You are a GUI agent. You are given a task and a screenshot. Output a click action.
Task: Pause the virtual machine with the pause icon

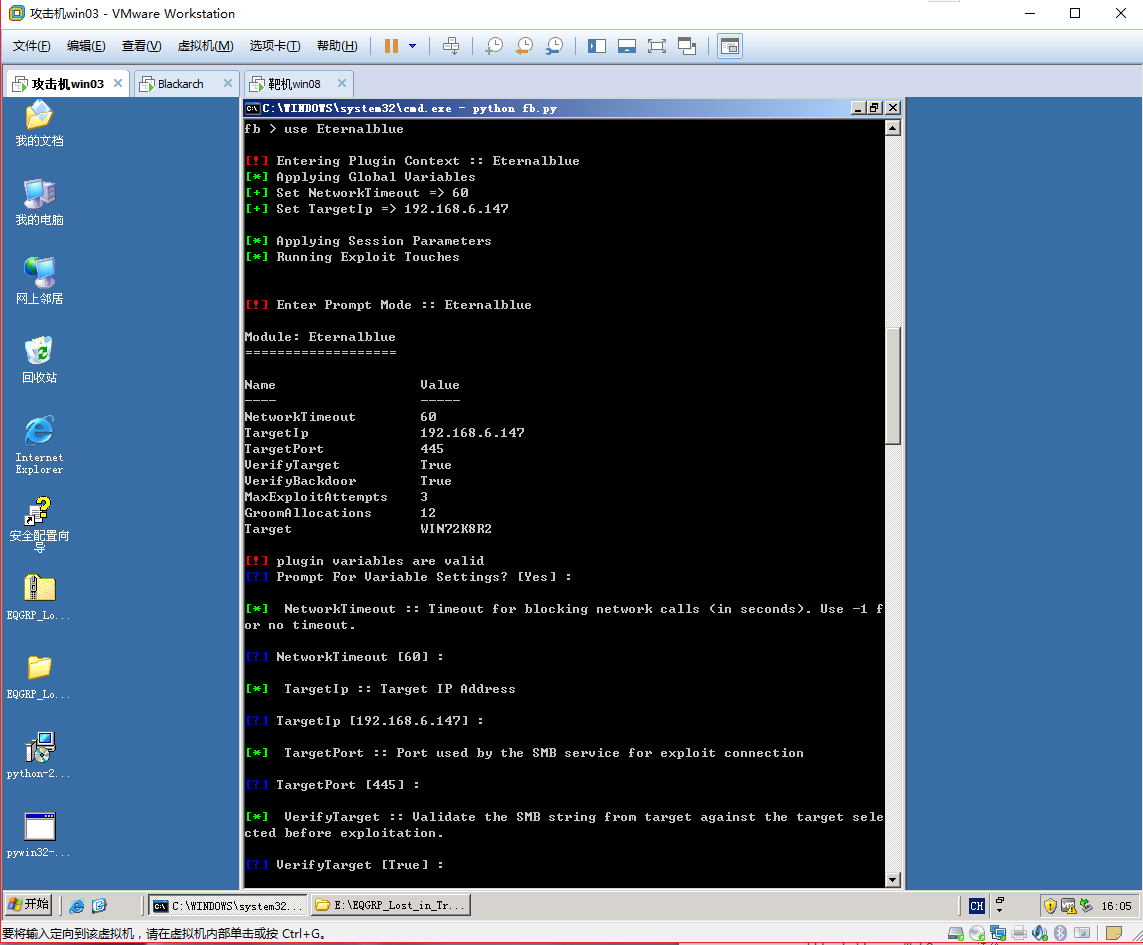point(391,46)
